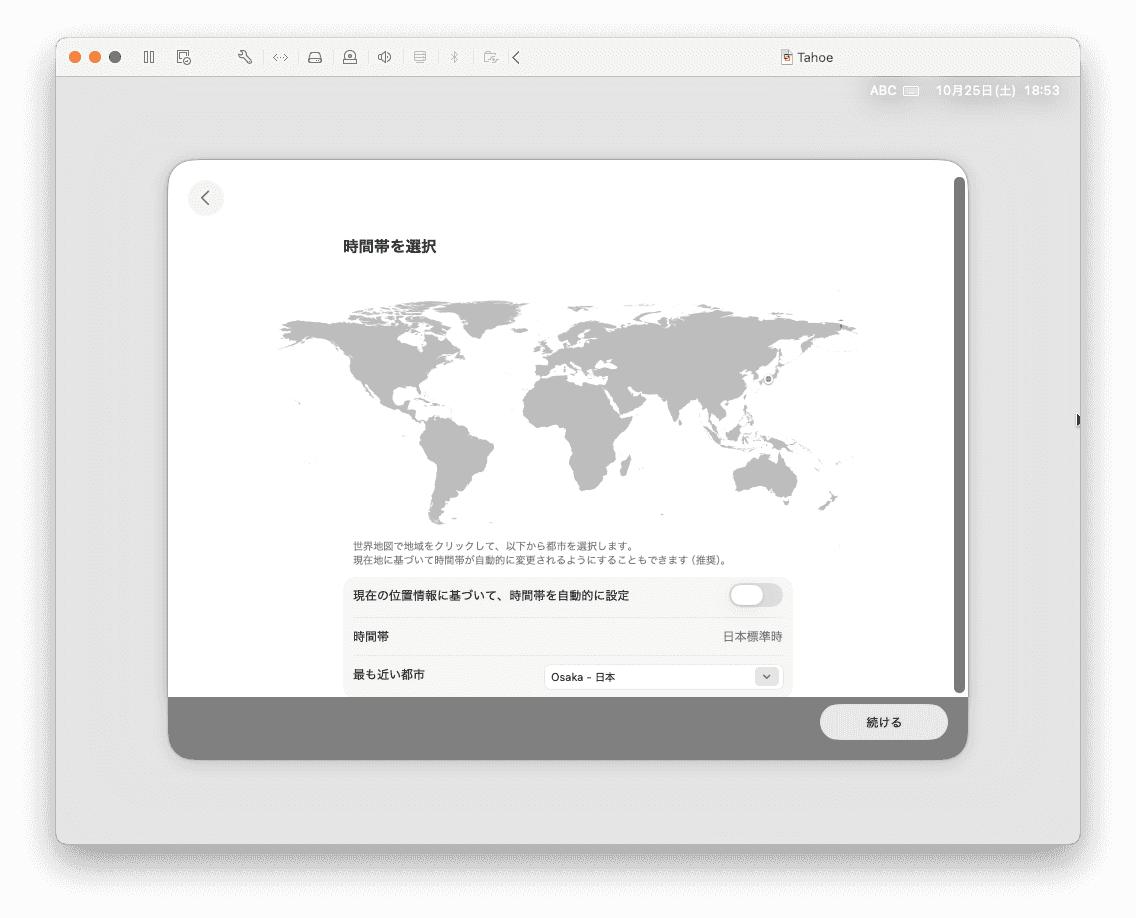This screenshot has height=918, width=1136.
Task: Click the date and time in menu bar
Action: pyautogui.click(x=996, y=90)
